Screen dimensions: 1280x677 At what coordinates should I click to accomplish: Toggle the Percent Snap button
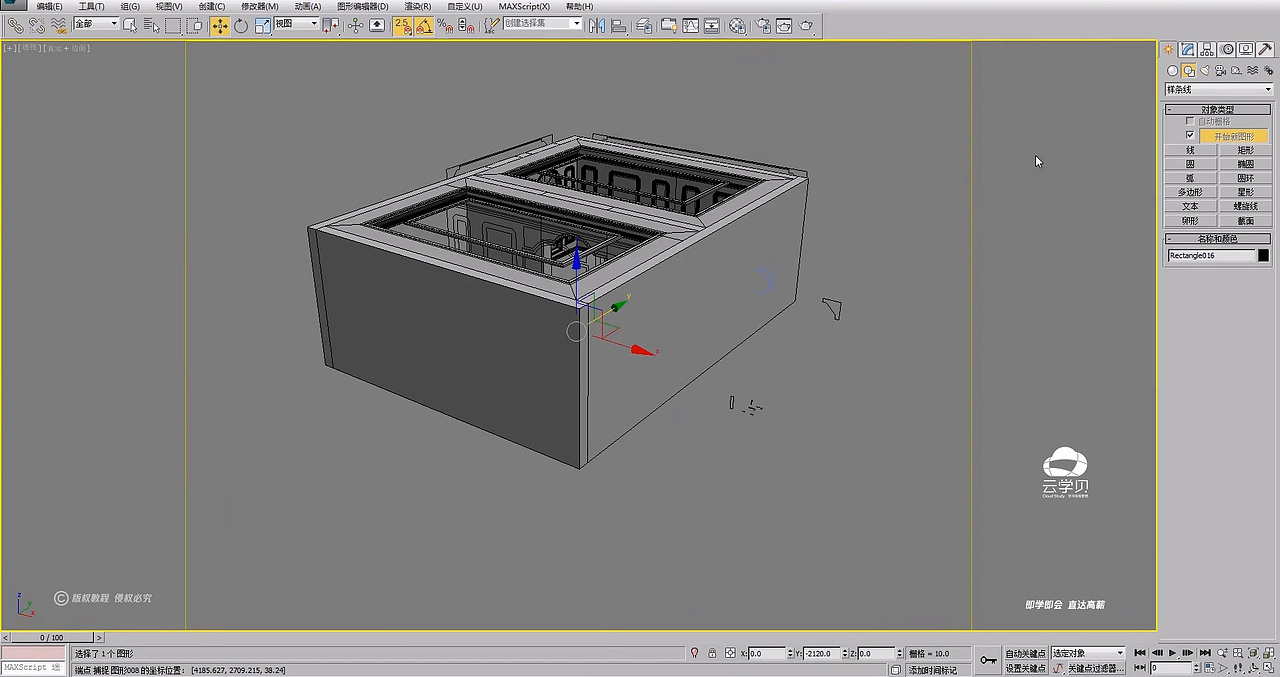445,25
